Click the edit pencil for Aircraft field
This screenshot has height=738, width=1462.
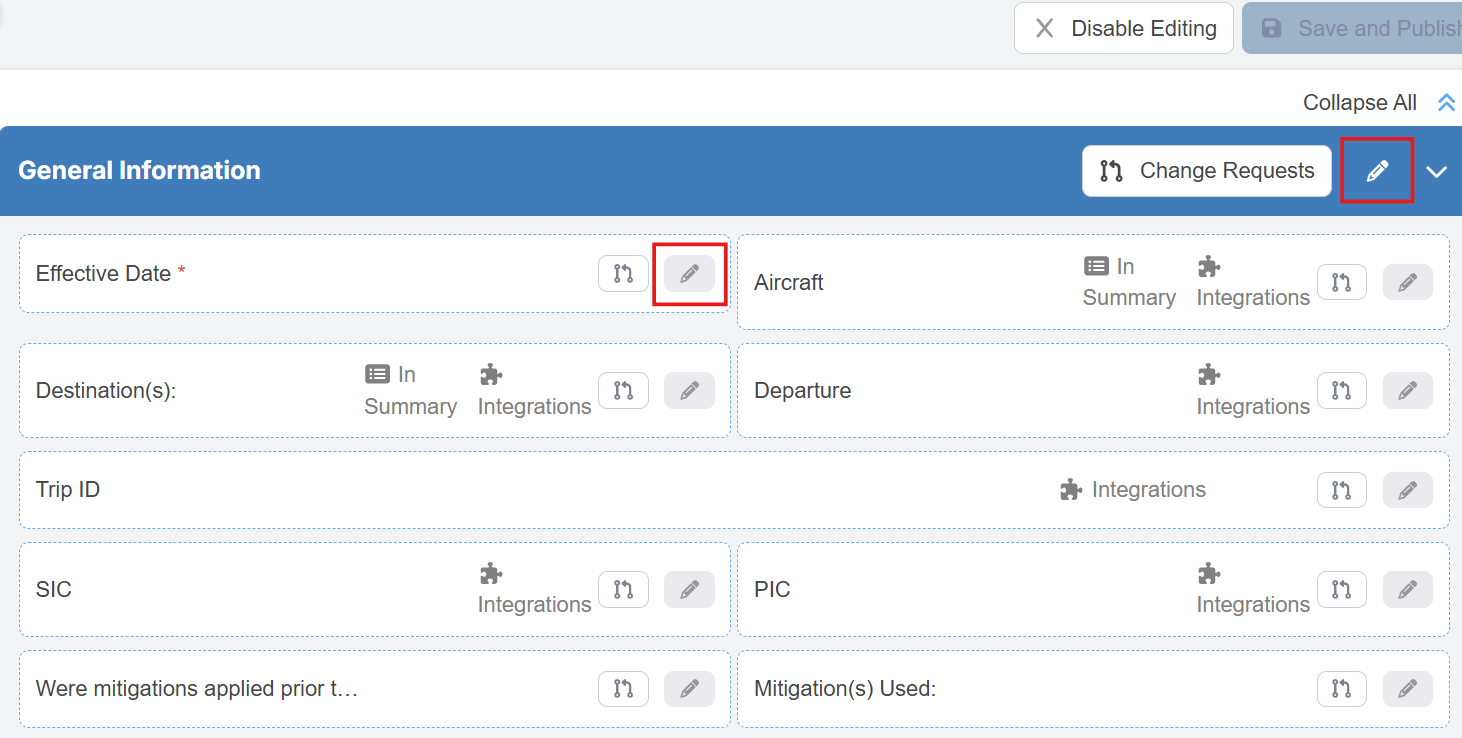coord(1407,283)
